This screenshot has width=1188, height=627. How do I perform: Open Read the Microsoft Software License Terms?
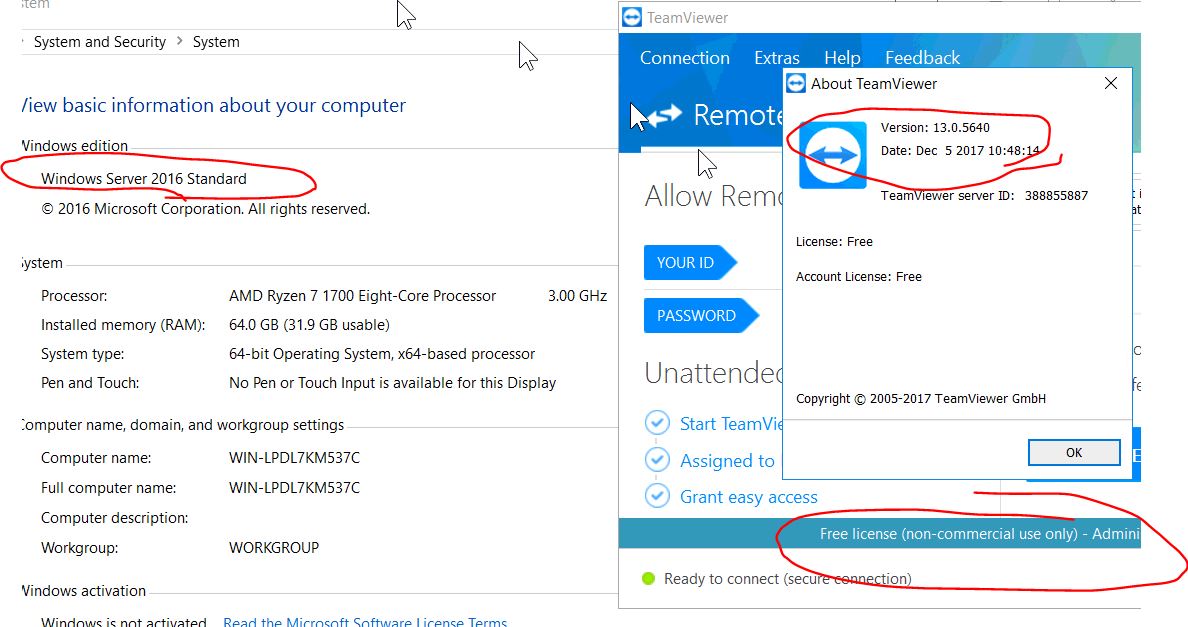point(365,622)
